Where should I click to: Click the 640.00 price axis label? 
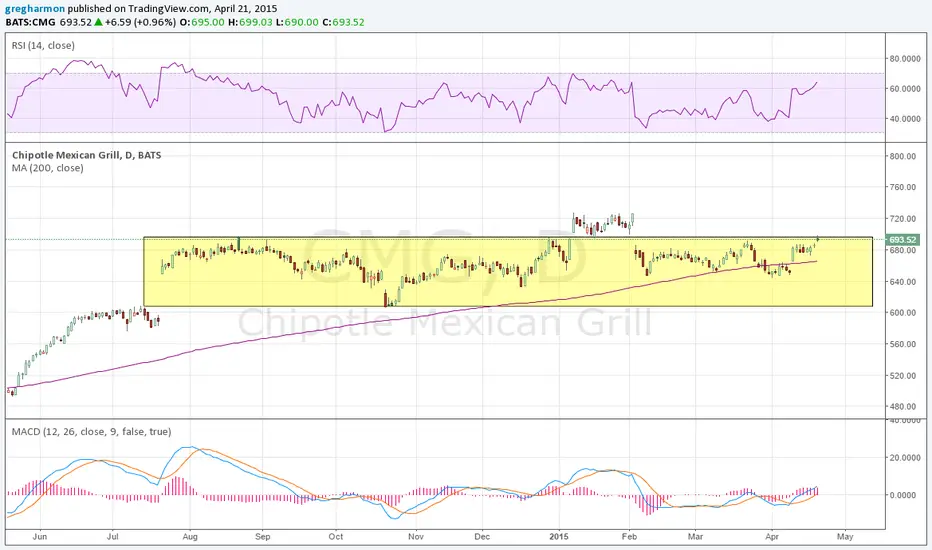tap(902, 282)
